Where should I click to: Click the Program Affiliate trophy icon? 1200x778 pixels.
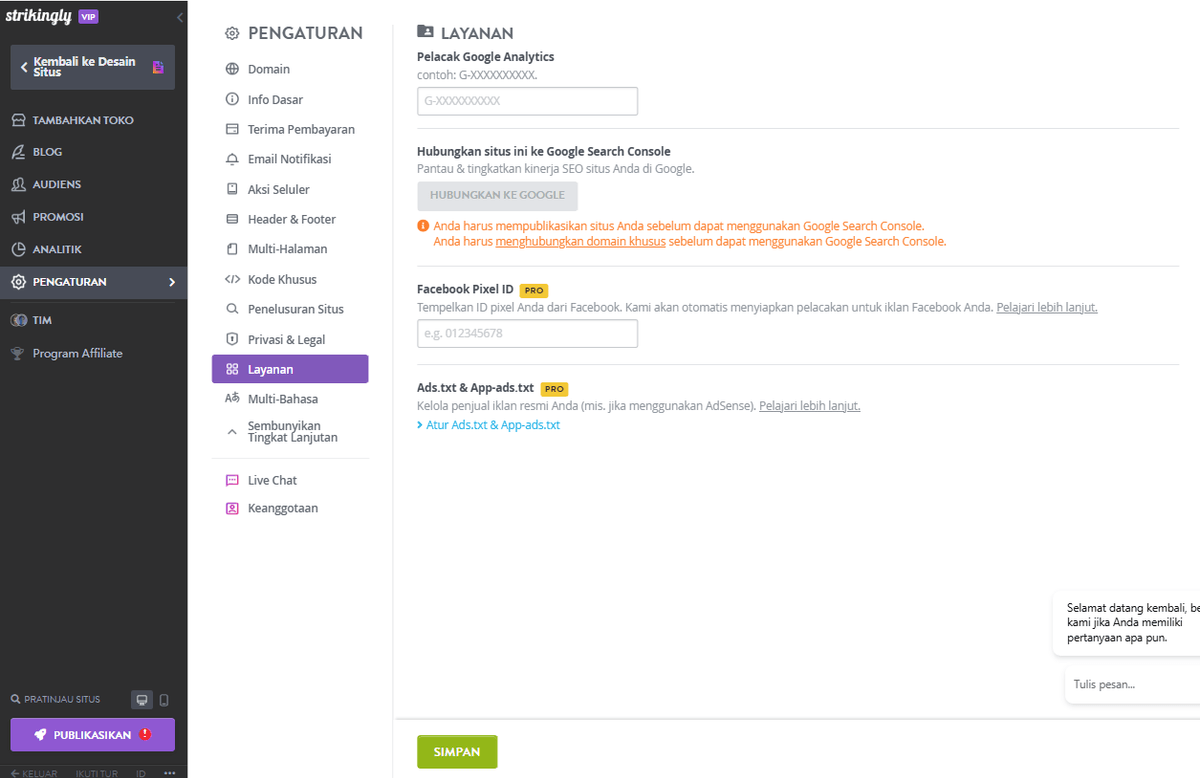coord(18,354)
